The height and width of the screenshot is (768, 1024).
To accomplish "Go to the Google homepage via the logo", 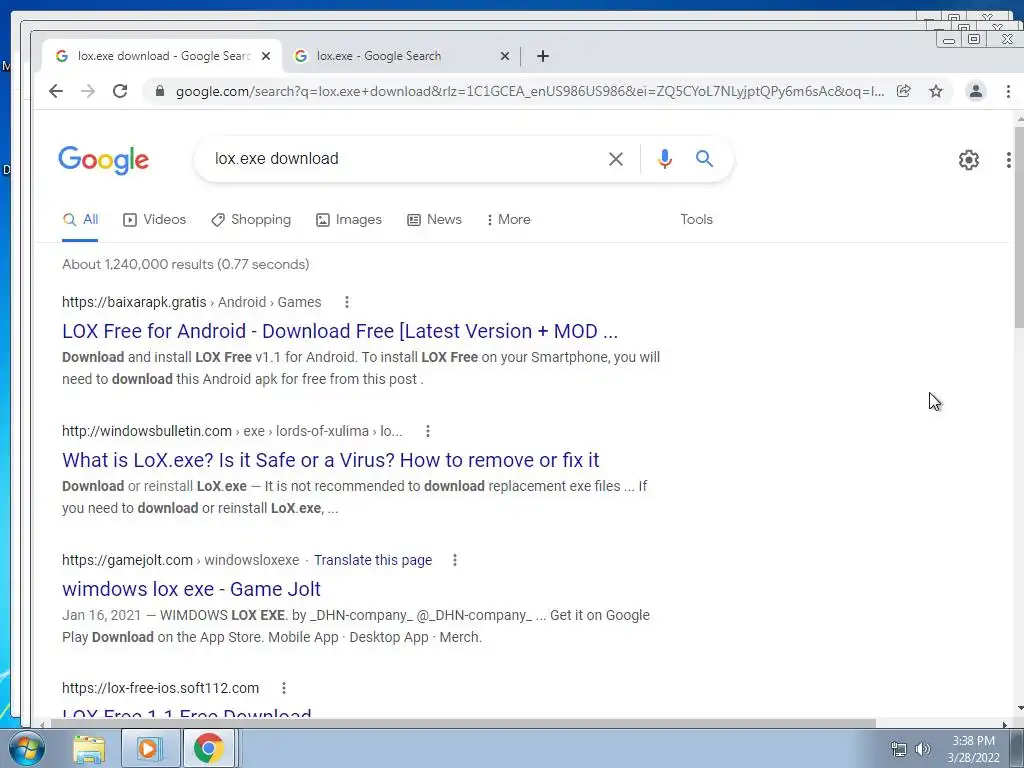I will 103,160.
